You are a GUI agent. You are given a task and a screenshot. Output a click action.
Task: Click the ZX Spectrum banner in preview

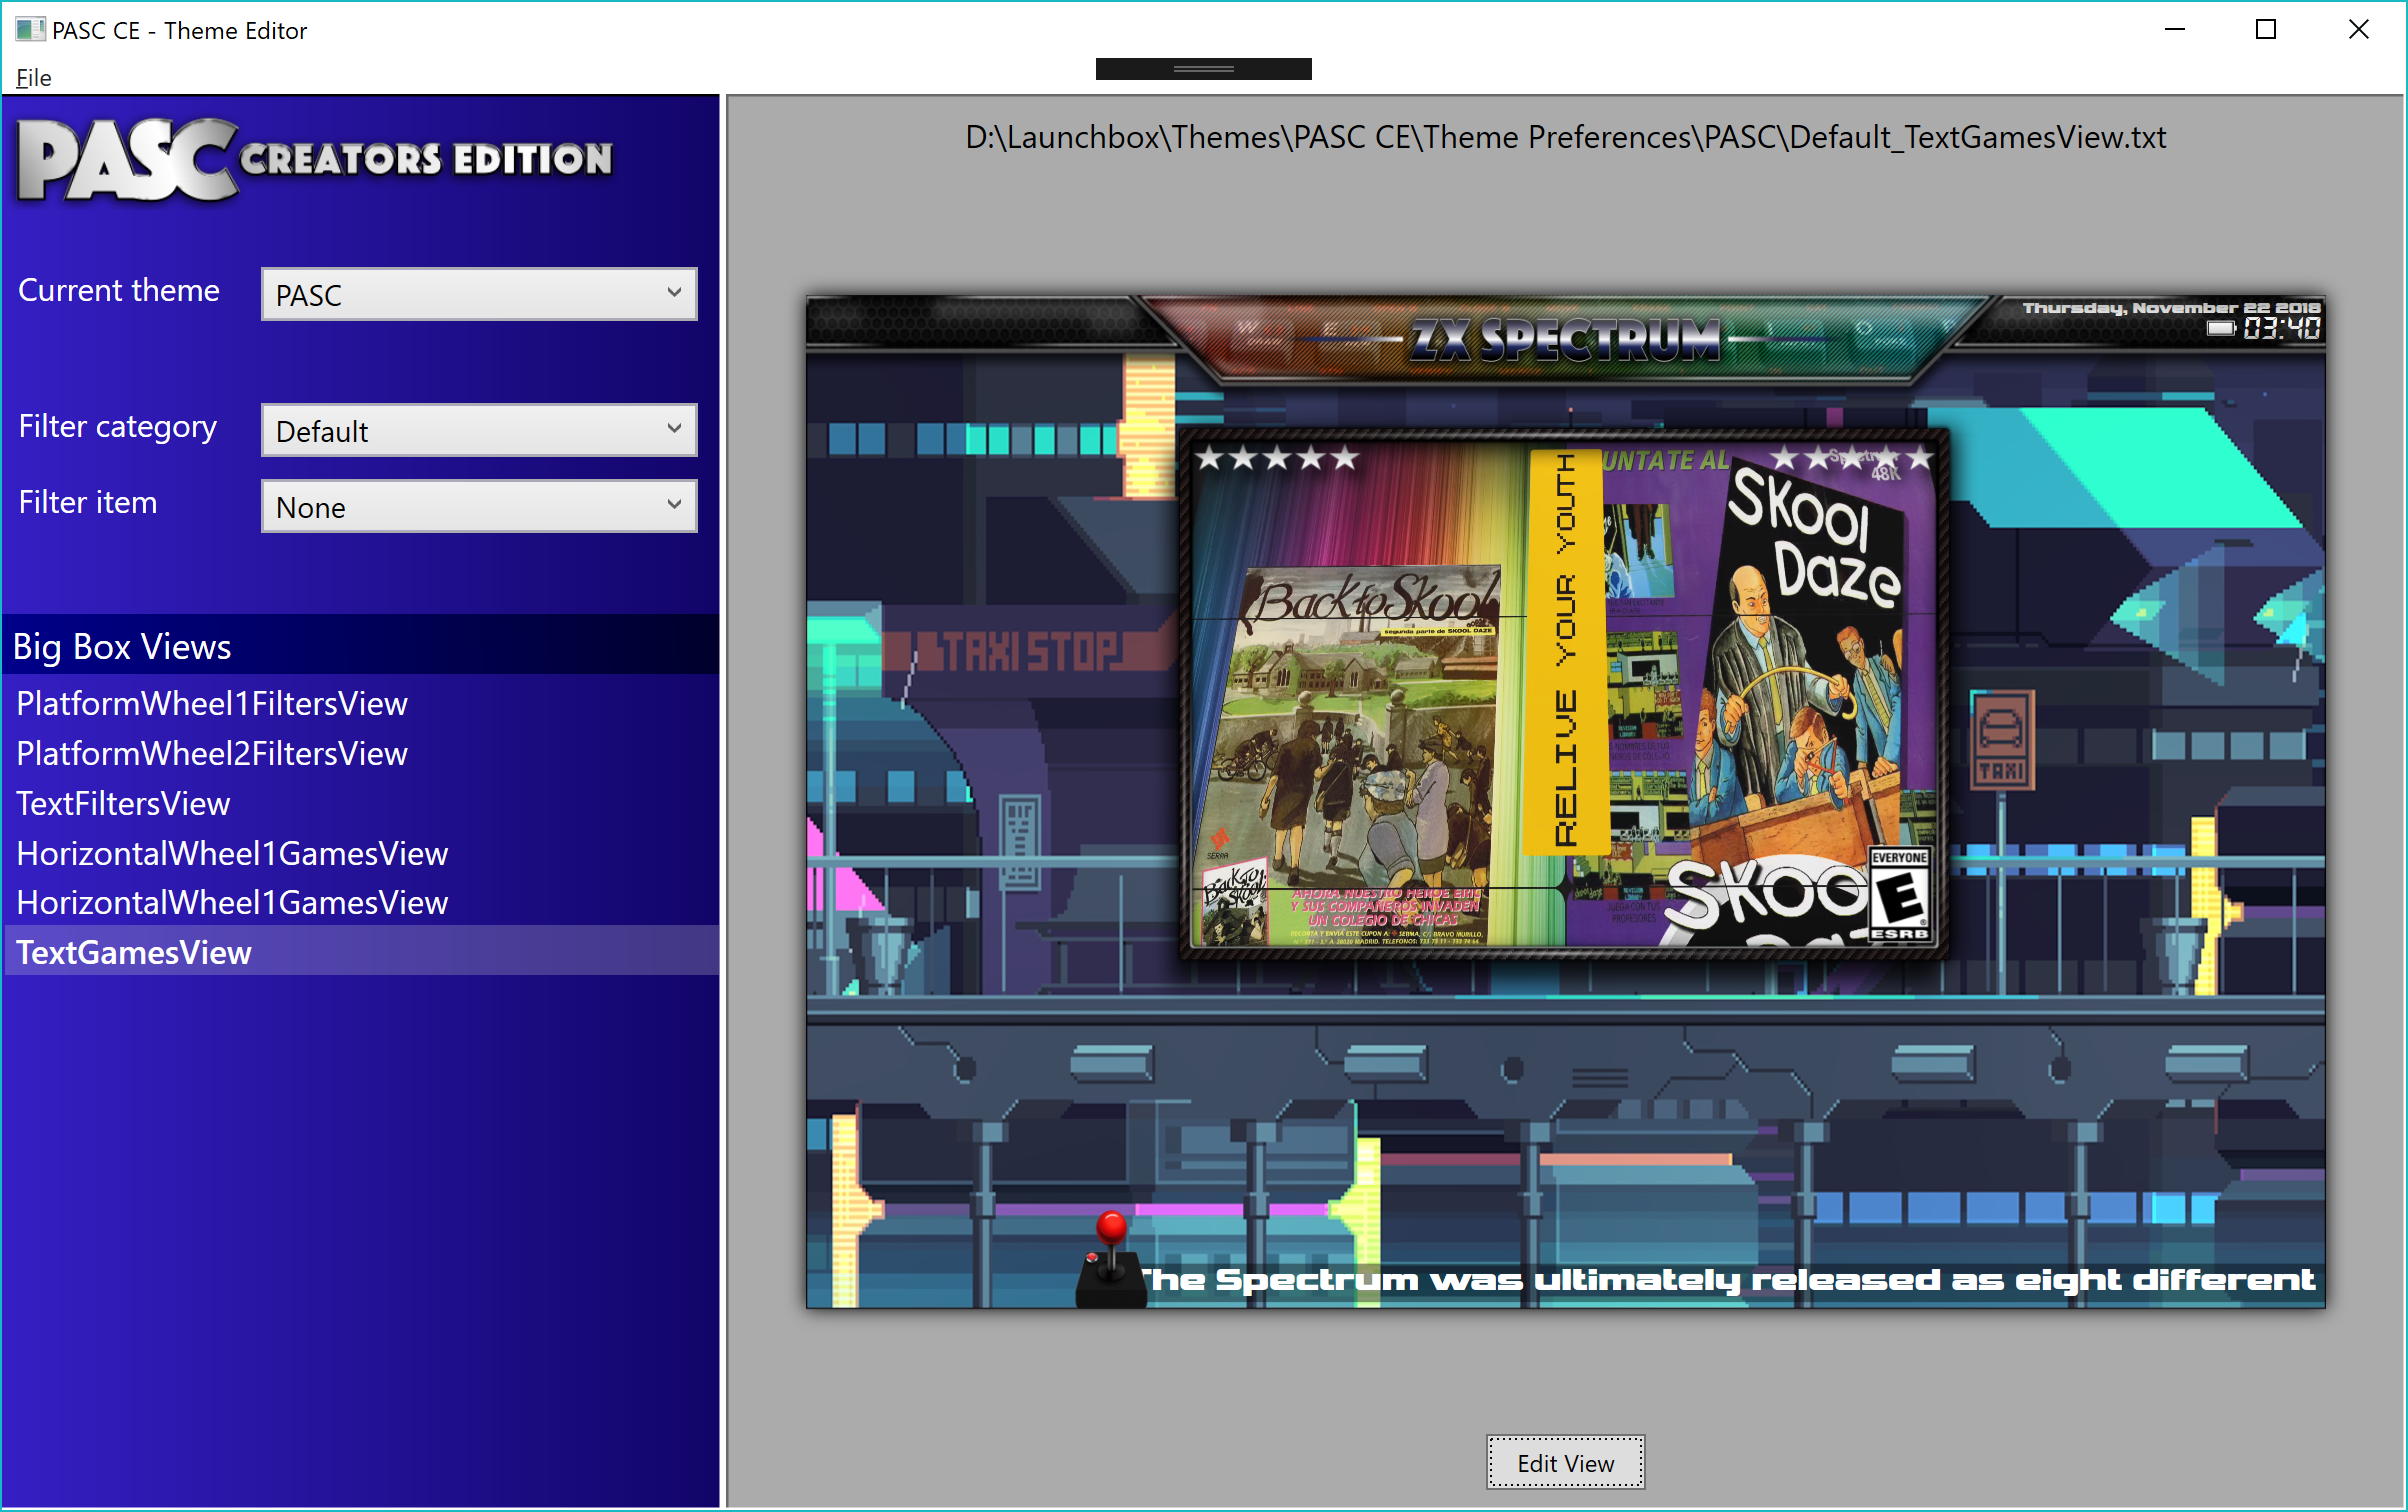1565,340
